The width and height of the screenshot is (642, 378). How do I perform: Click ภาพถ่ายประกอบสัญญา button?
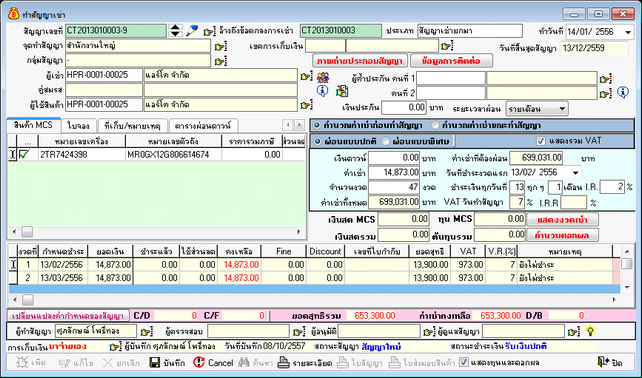360,61
